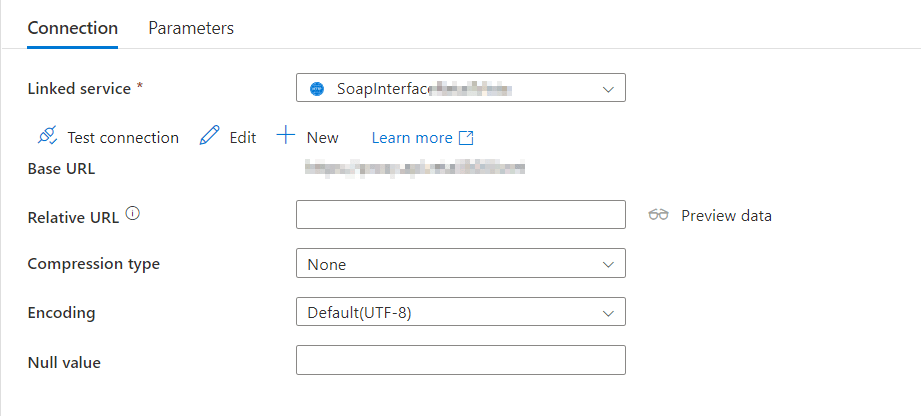Open the Encoding dropdown chevron
This screenshot has width=921, height=416.
[607, 313]
